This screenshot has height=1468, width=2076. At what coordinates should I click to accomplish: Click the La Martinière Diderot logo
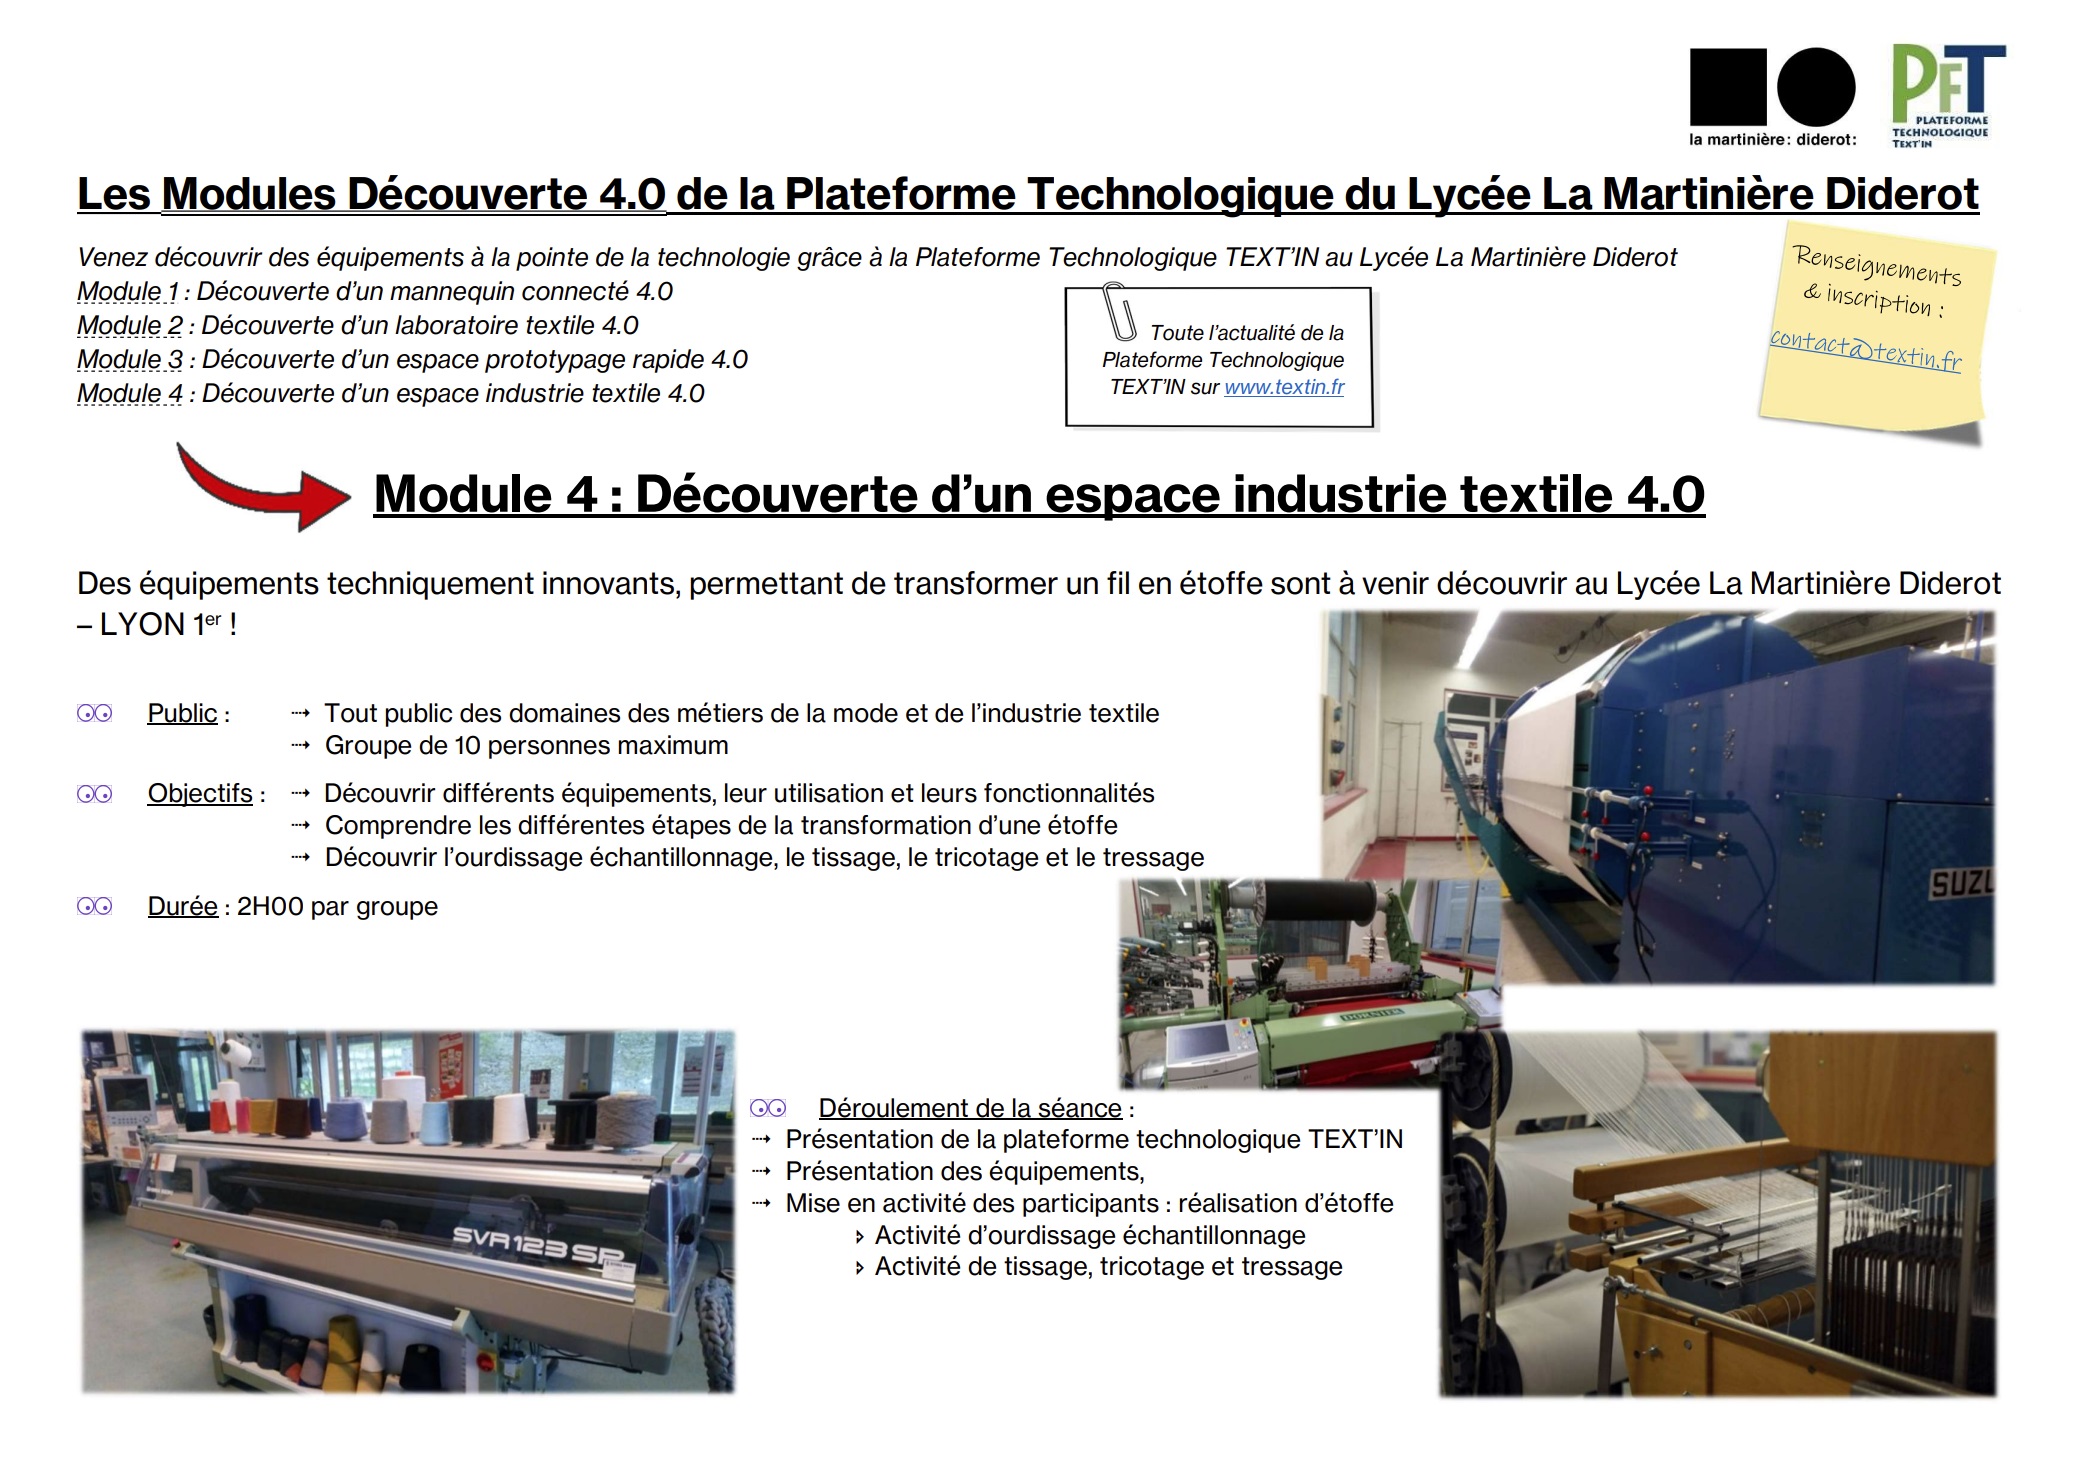tap(1772, 97)
